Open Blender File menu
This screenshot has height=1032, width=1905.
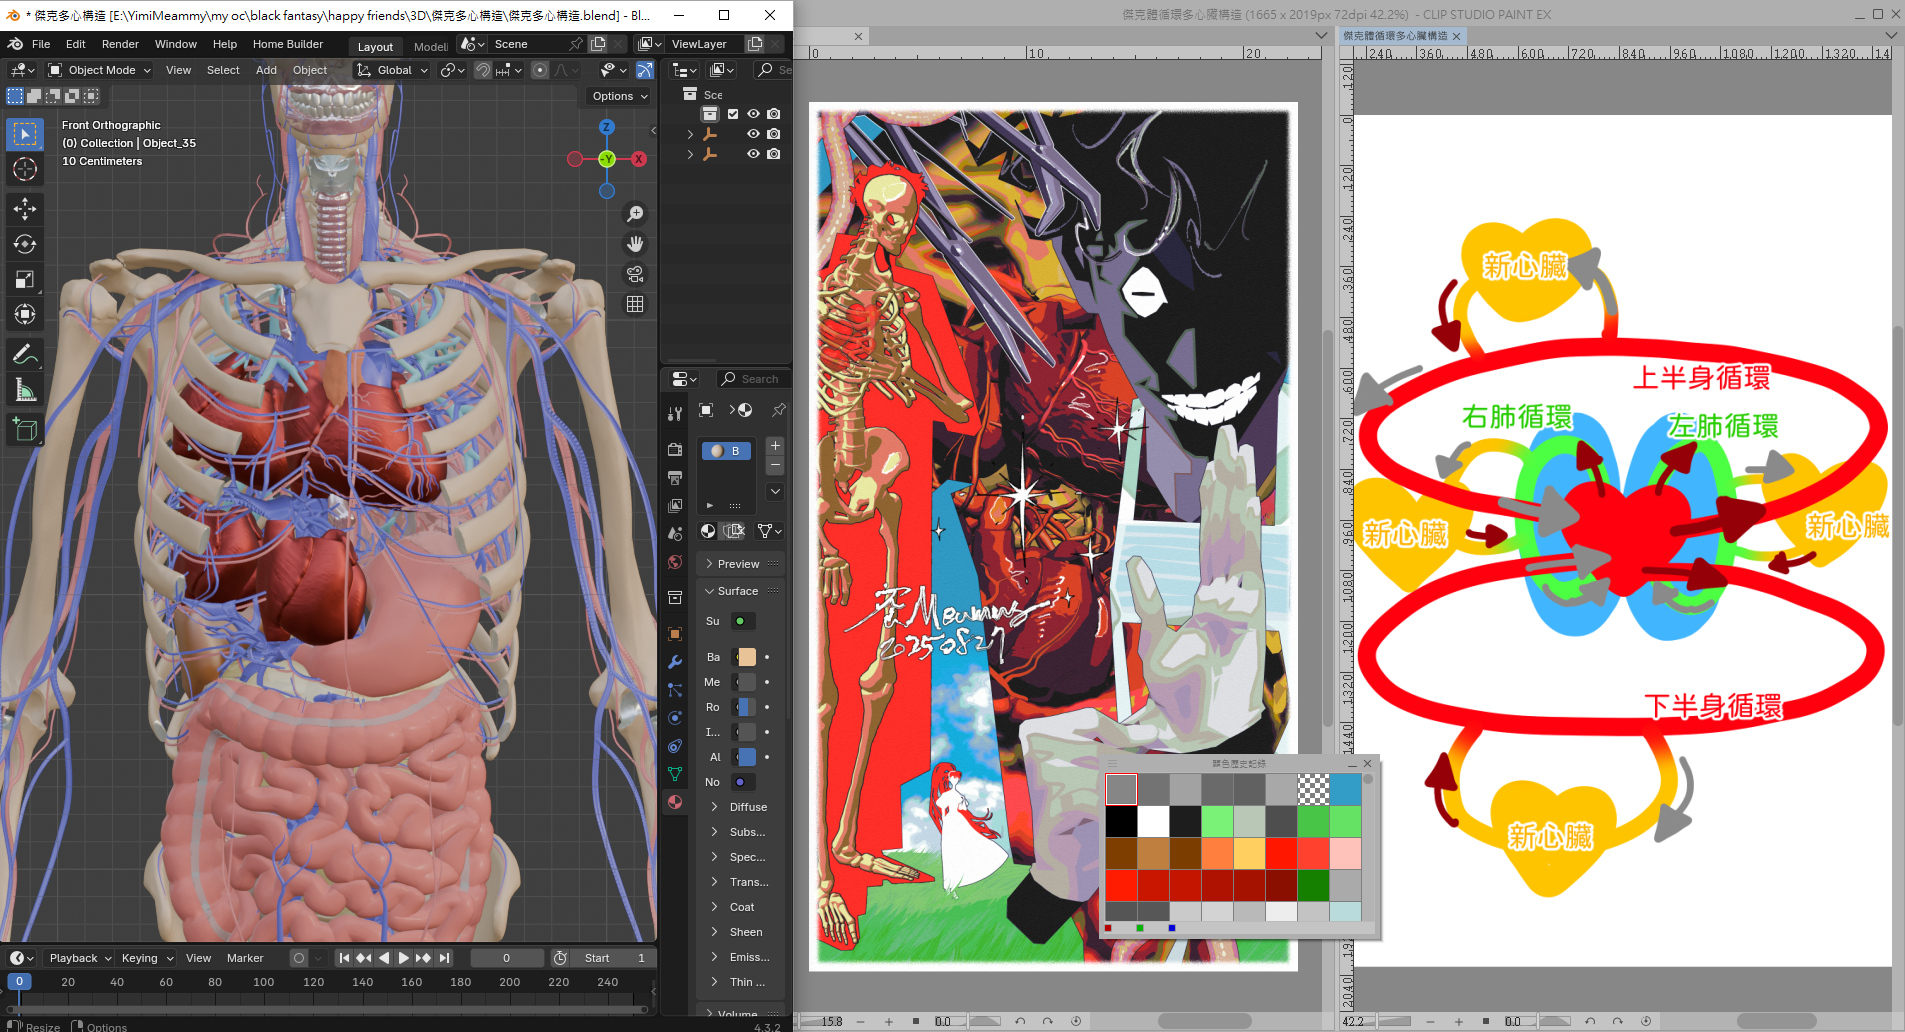pyautogui.click(x=41, y=44)
